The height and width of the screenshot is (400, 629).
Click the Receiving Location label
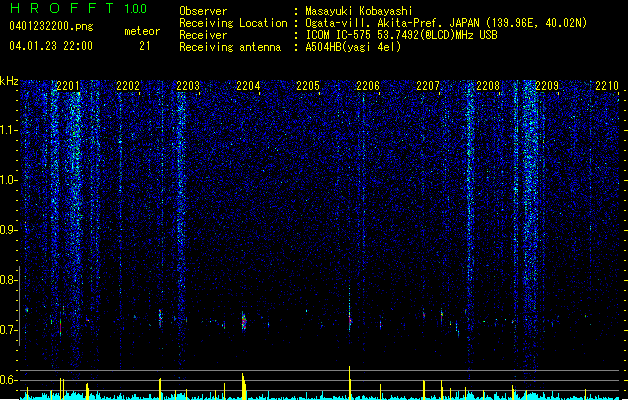pos(233,23)
